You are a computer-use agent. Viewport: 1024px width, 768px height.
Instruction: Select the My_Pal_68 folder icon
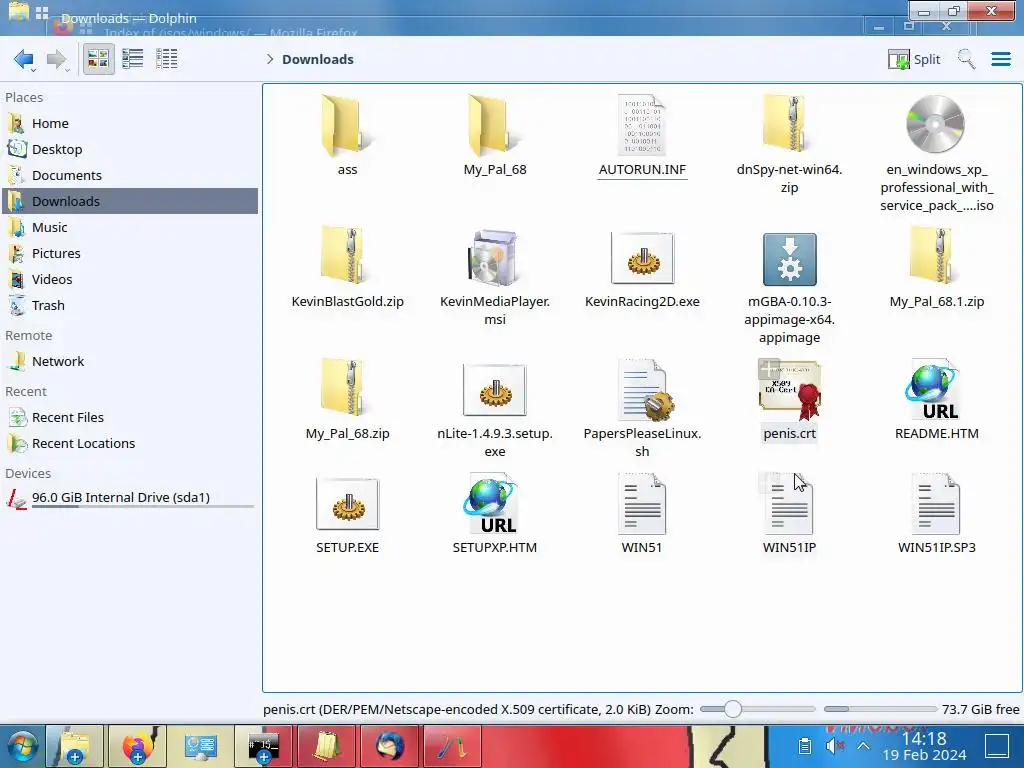(494, 125)
